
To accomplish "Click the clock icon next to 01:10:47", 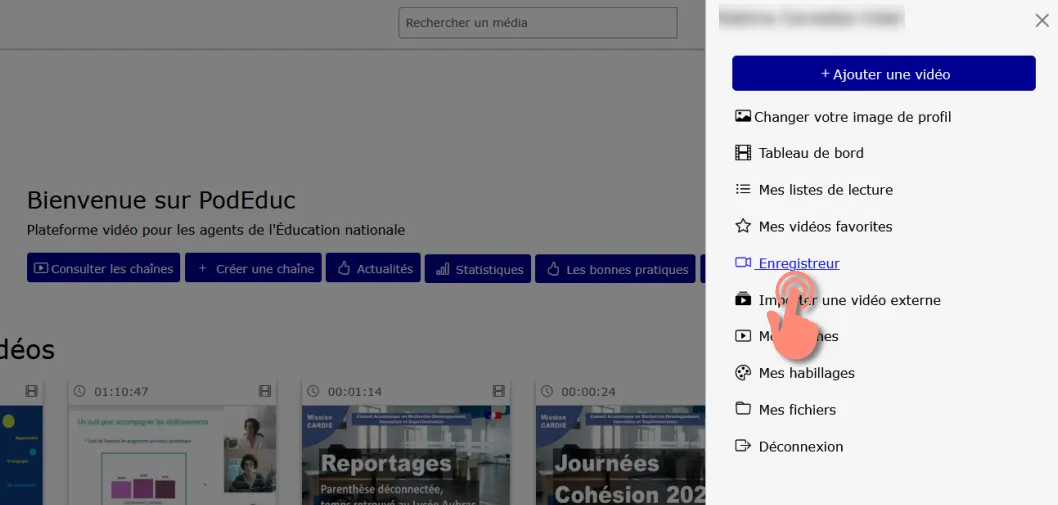I will [80, 391].
